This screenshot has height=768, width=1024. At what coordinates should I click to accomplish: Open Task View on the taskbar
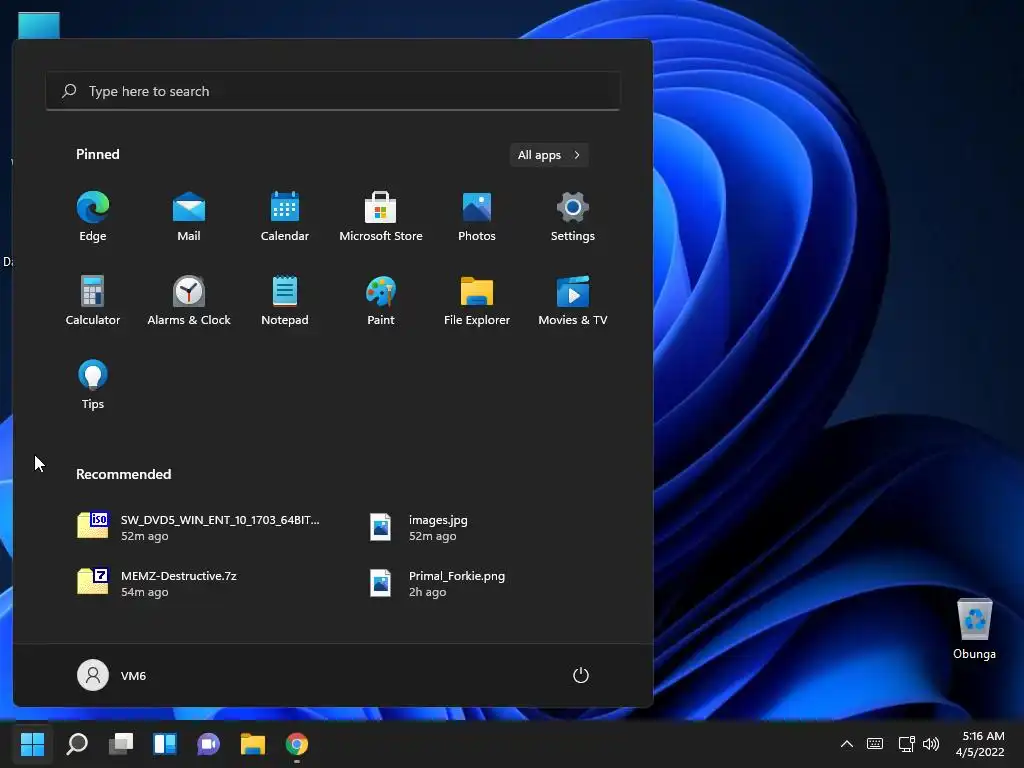click(x=121, y=744)
